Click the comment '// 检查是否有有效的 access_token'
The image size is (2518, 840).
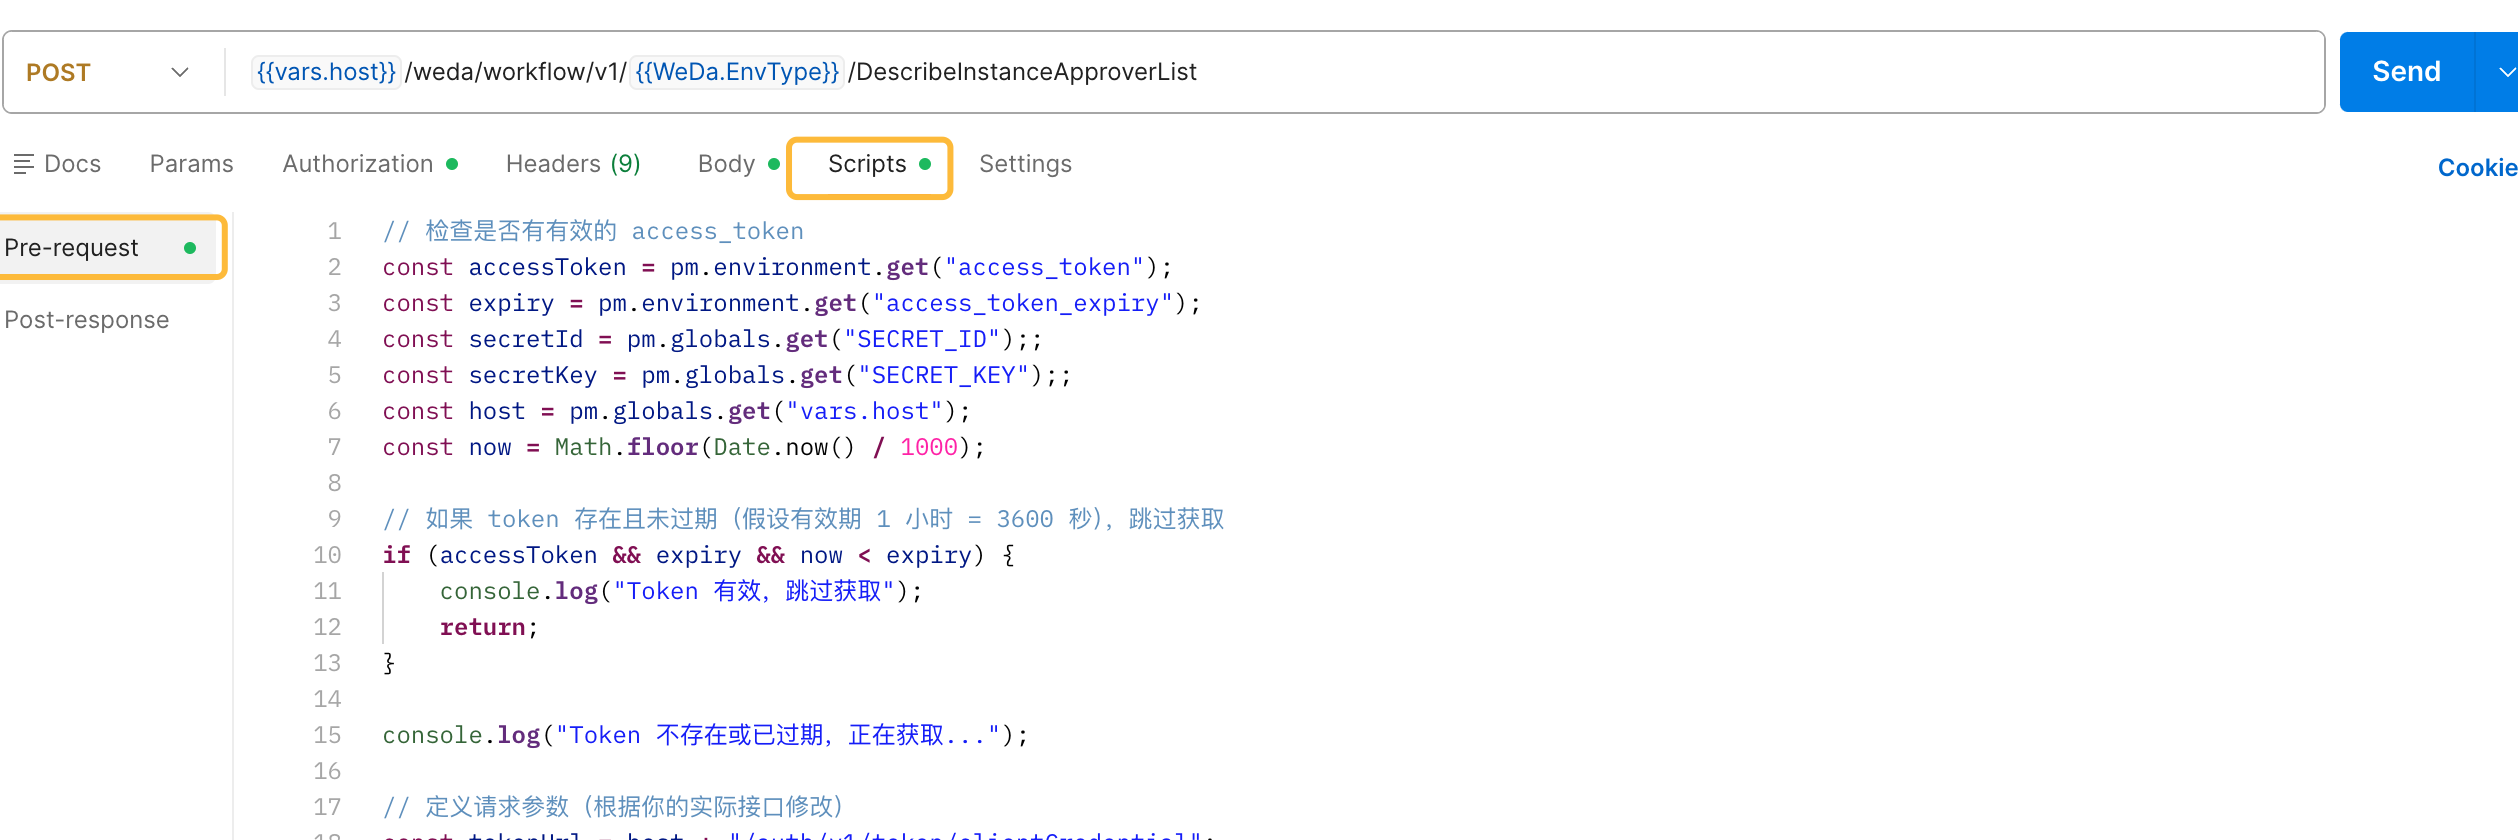[x=593, y=231]
